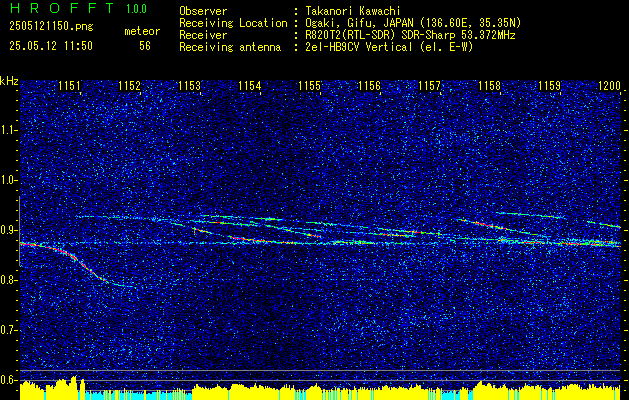Click time marker 1152
629x400 pixels.
(130, 85)
